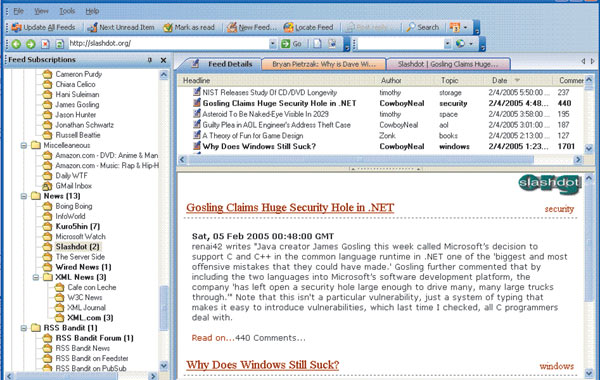600x380 pixels.
Task: Click the green browser Back arrow
Action: (16, 44)
